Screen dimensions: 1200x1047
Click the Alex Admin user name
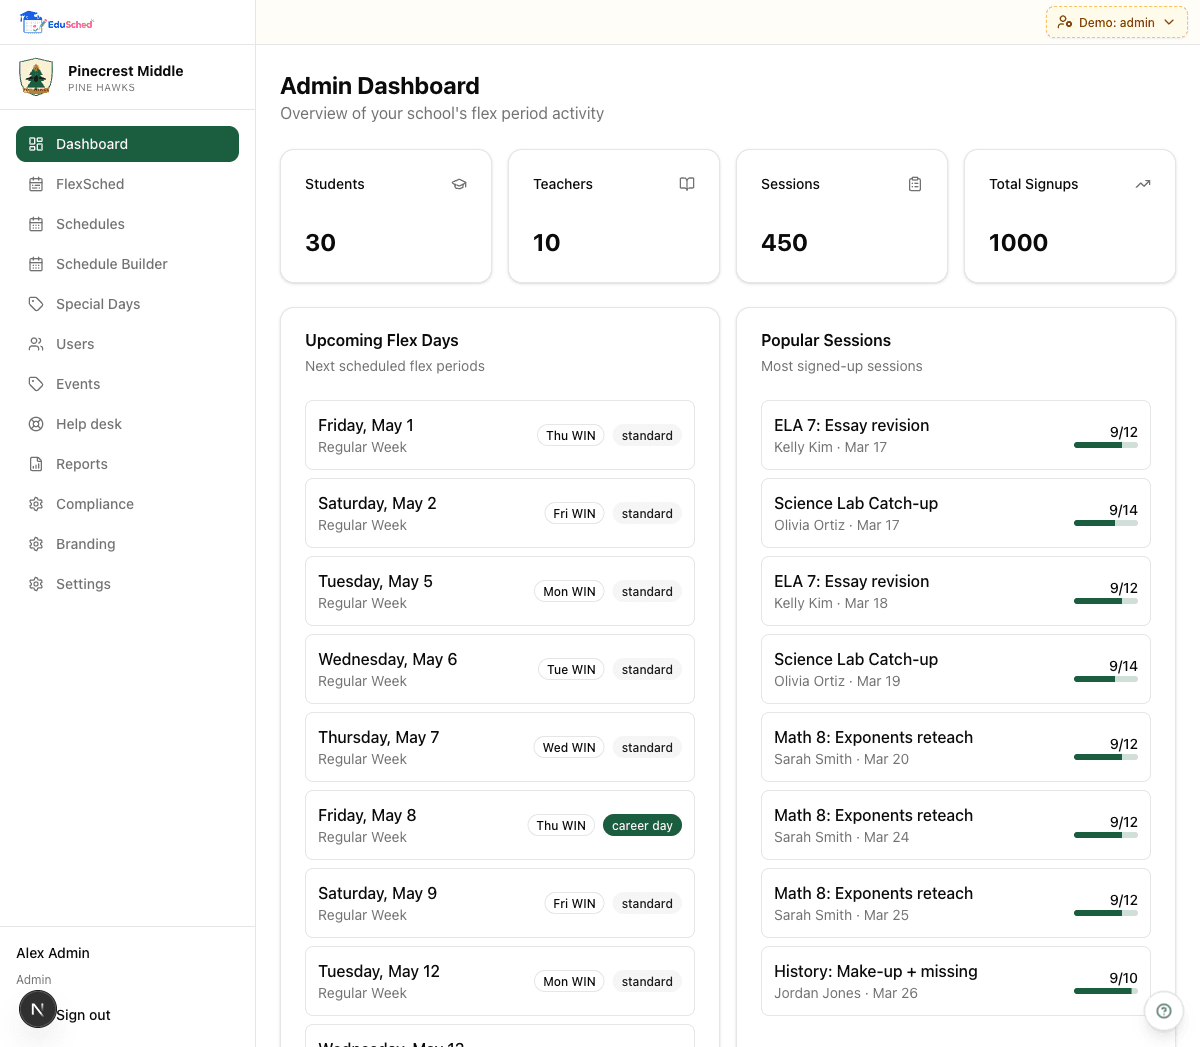click(x=53, y=953)
